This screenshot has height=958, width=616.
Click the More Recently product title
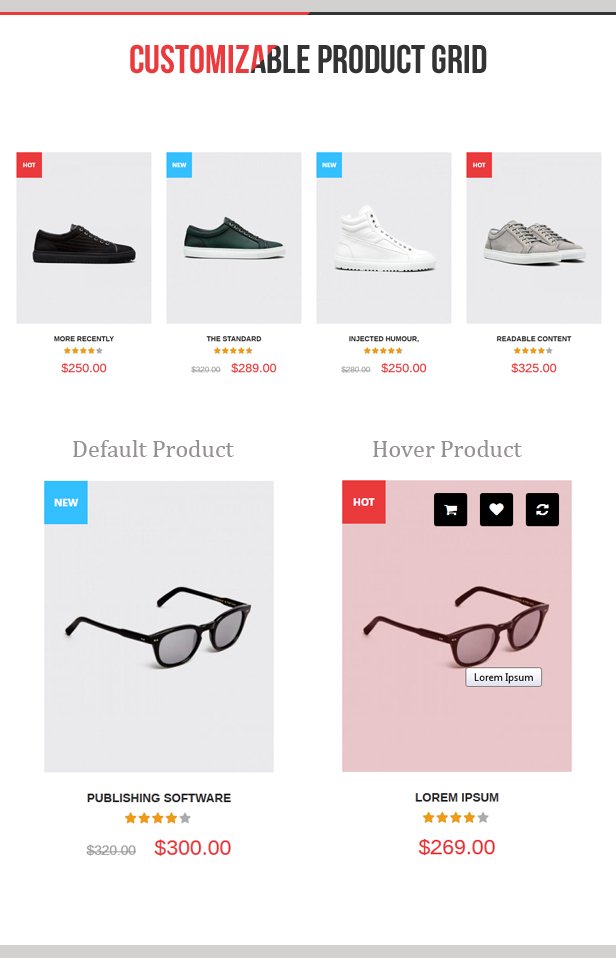[x=84, y=338]
